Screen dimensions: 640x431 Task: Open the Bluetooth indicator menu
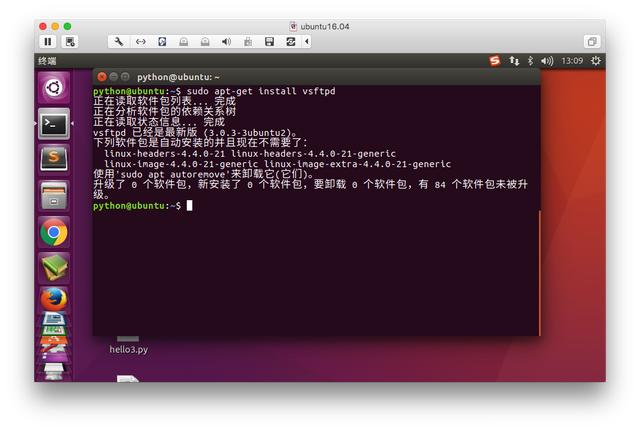click(x=530, y=61)
